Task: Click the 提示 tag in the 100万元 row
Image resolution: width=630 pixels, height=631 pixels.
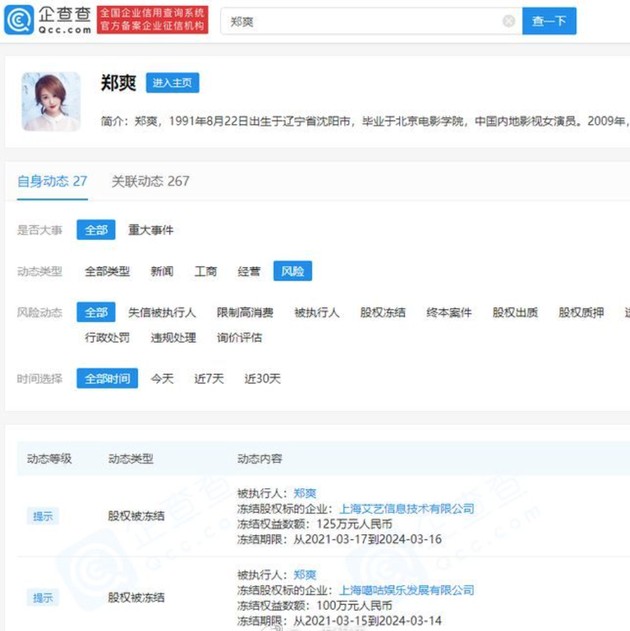Action: pyautogui.click(x=43, y=598)
